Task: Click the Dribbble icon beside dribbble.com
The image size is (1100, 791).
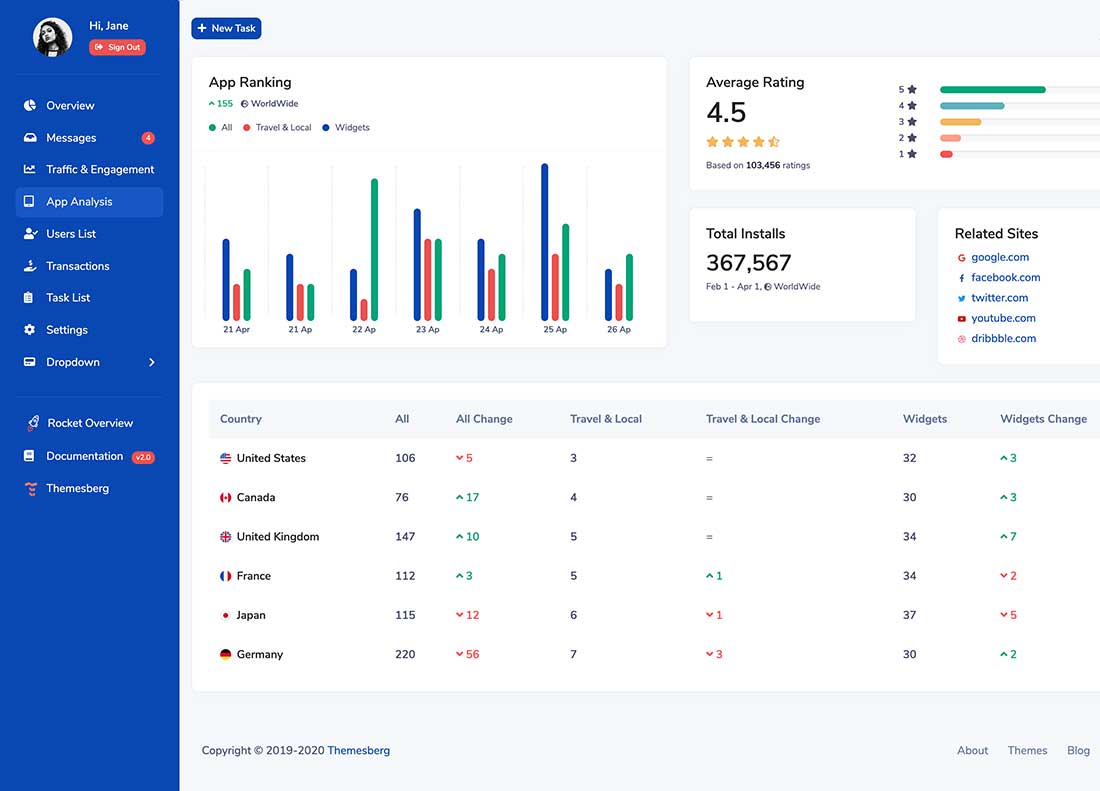Action: 964,338
